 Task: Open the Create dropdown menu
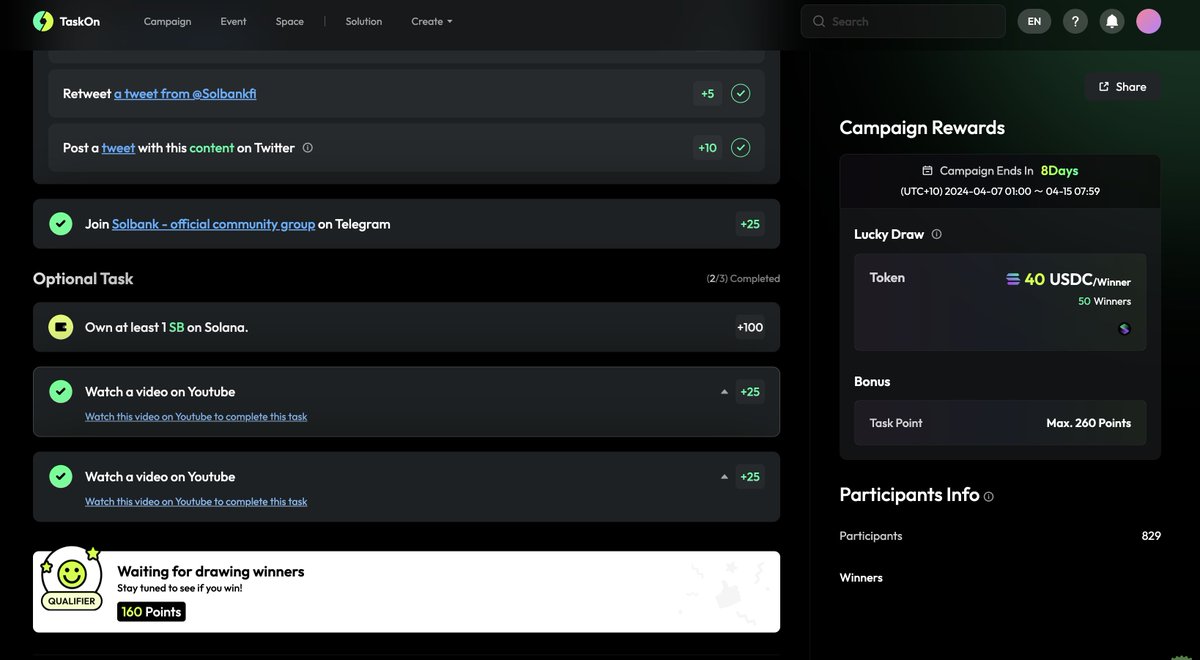pos(432,21)
